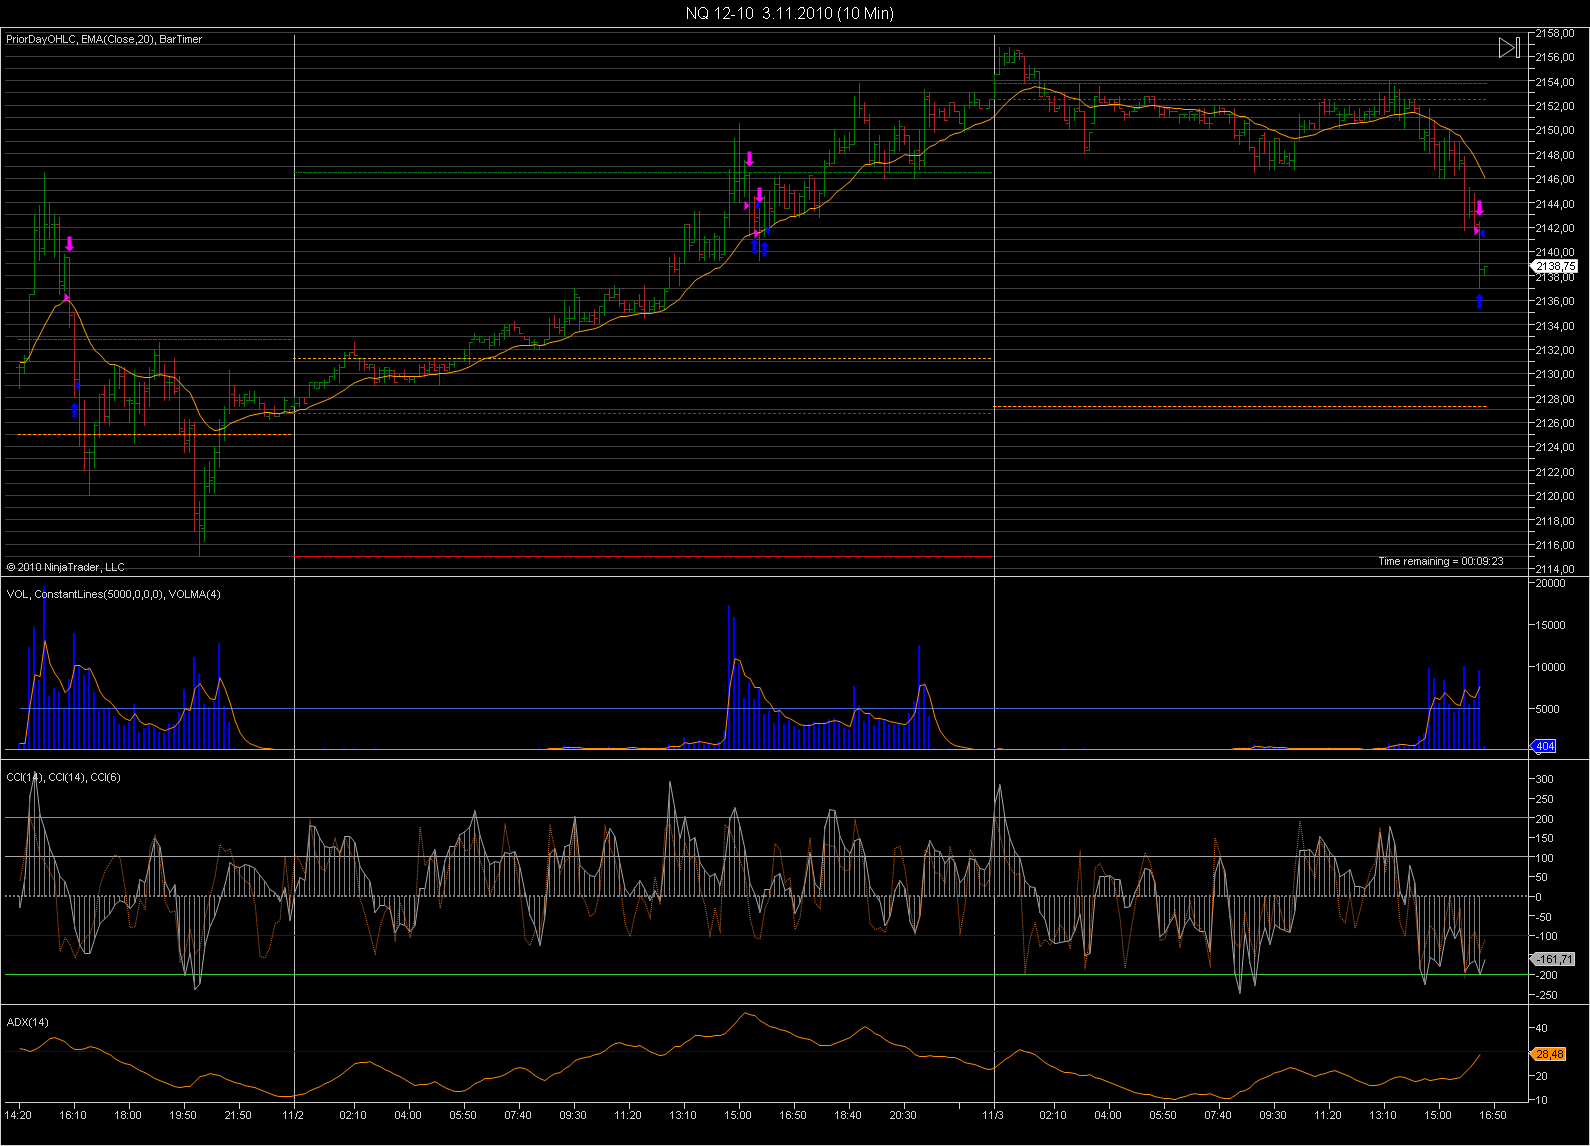Click the magenta down arrow above 16:10 bars
1590x1146 pixels.
(x=69, y=244)
